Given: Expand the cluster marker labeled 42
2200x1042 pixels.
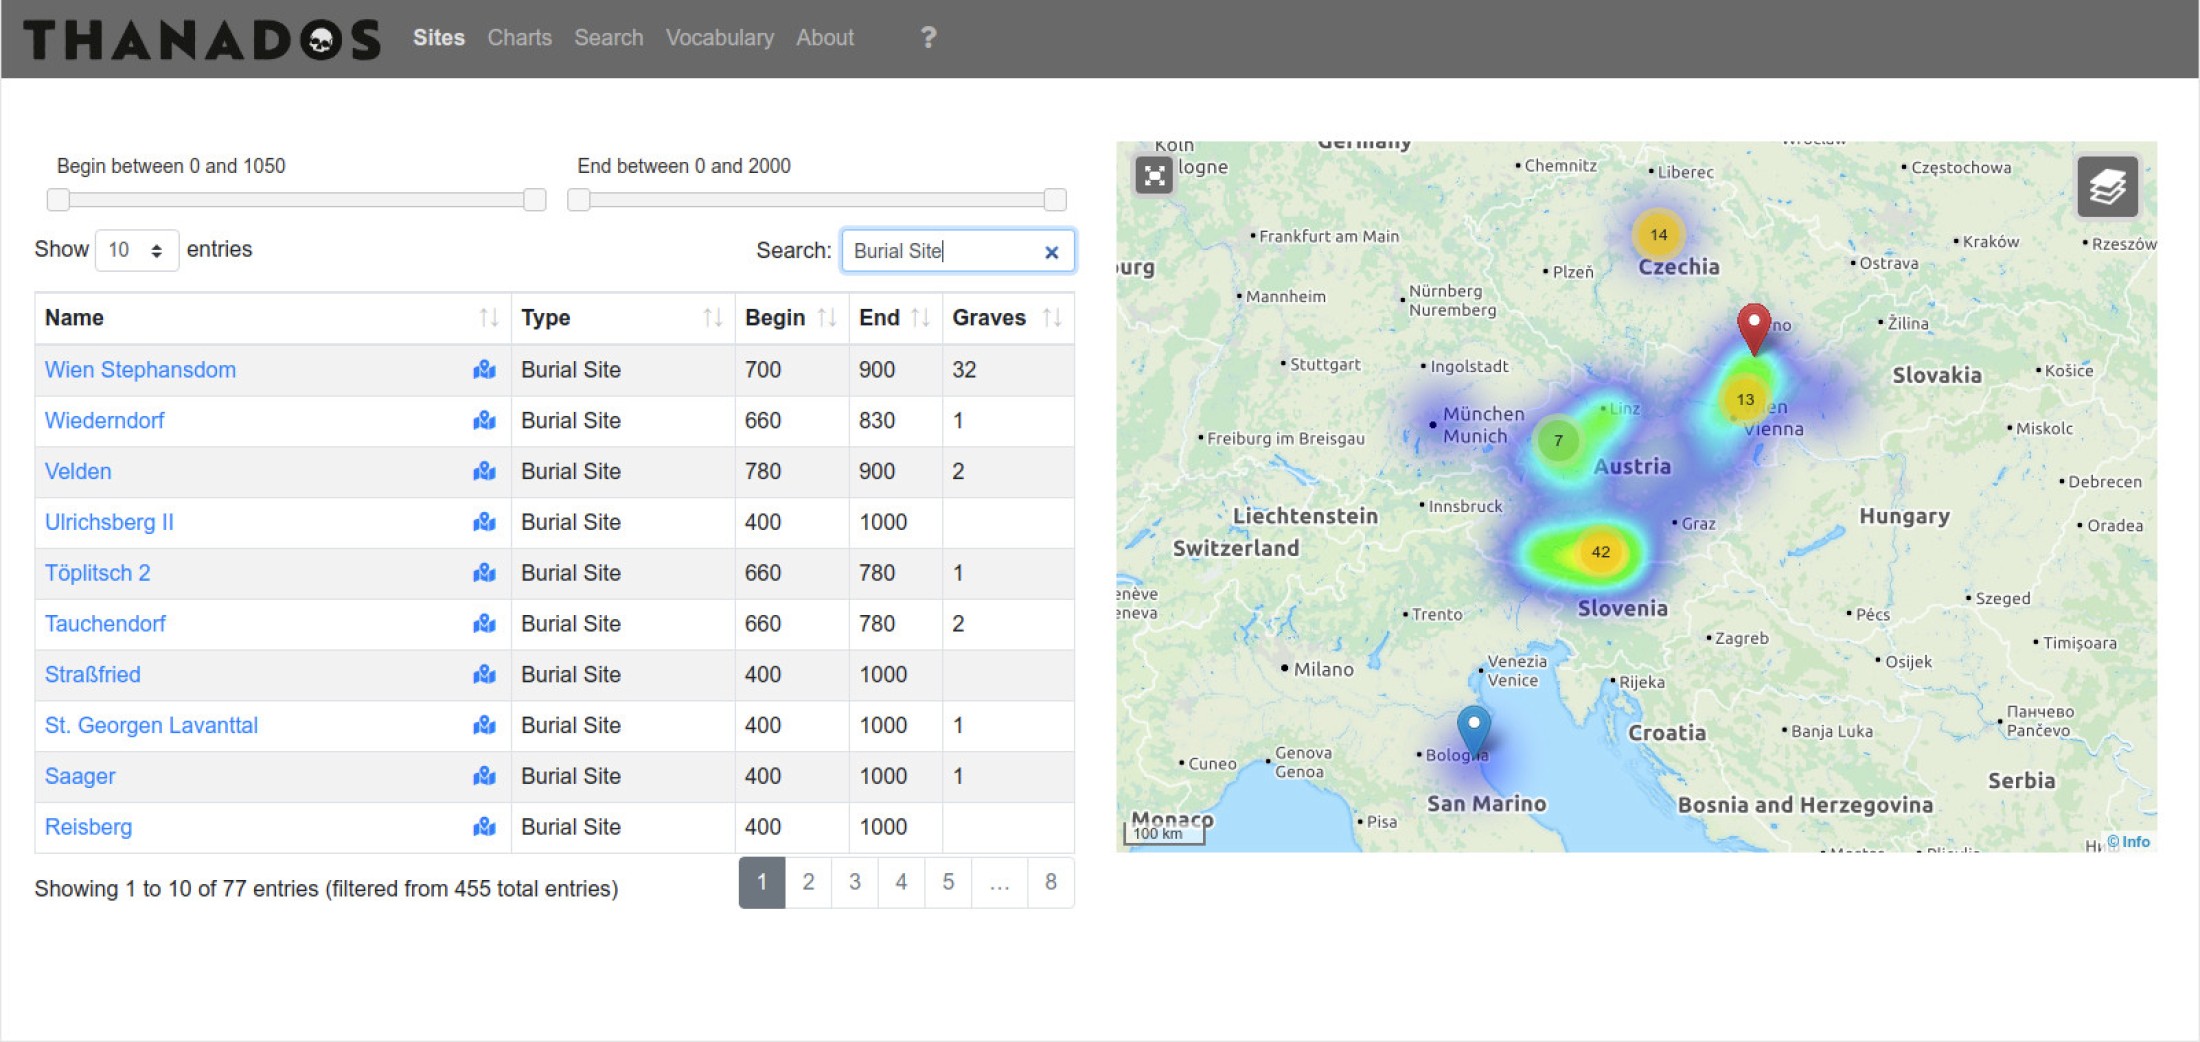Looking at the screenshot, I should point(1600,552).
